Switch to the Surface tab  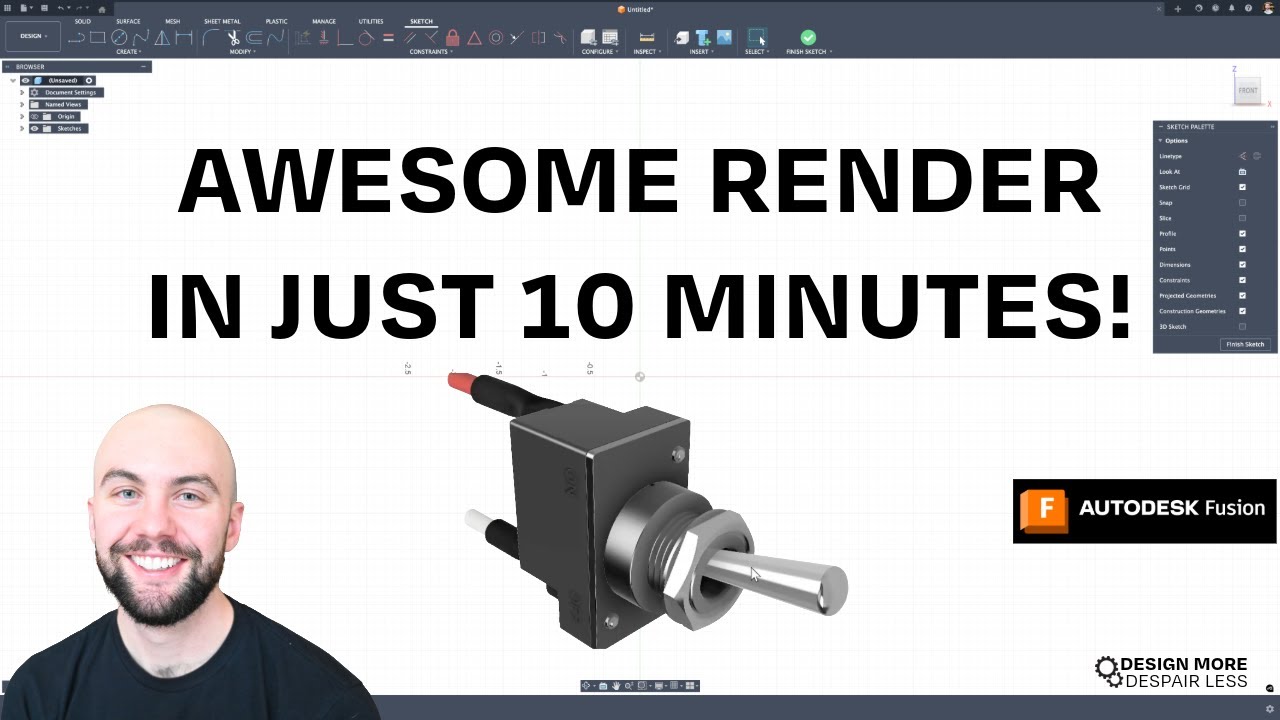click(128, 21)
